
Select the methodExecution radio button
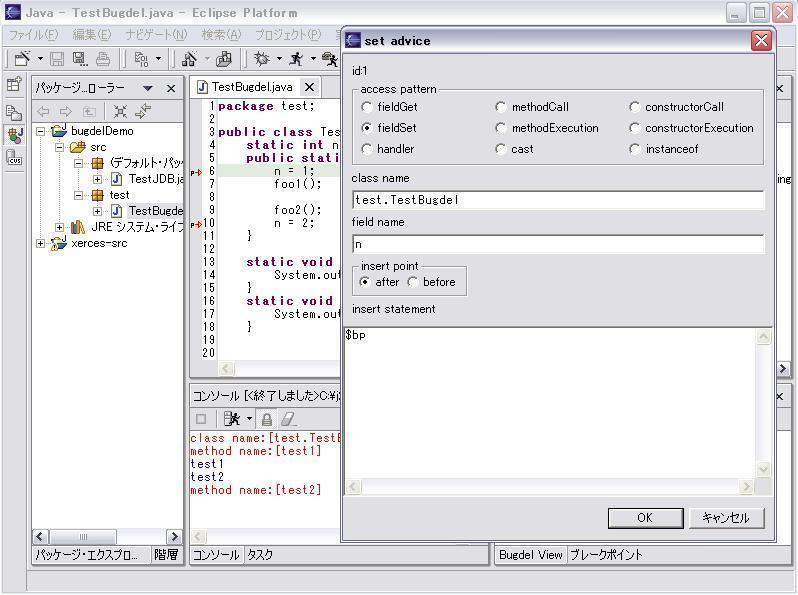[x=501, y=128]
